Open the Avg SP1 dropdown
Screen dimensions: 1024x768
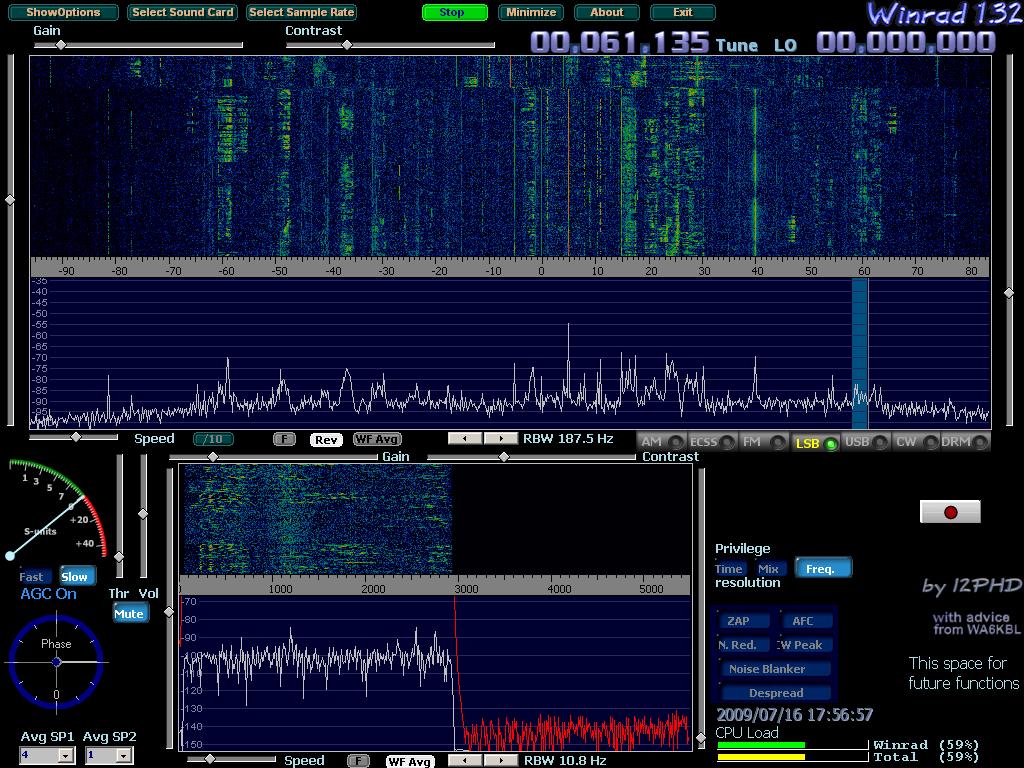48,756
